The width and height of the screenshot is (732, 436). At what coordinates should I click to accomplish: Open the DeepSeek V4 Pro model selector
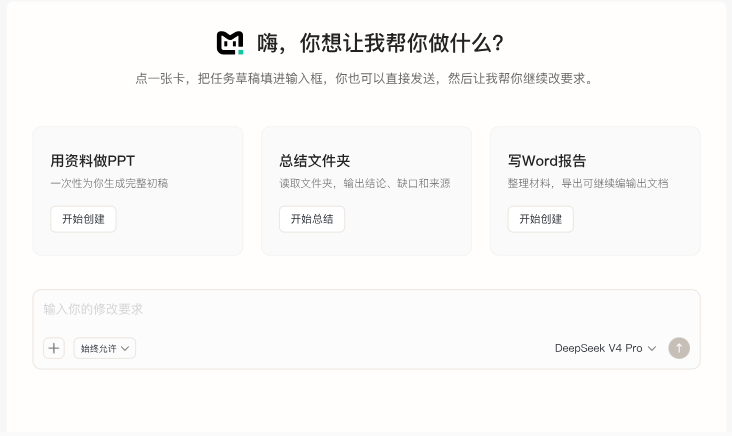pyautogui.click(x=605, y=348)
